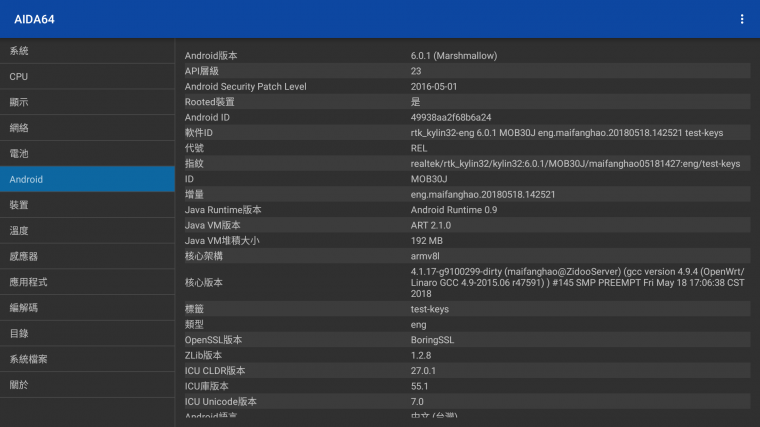760x427 pixels.
Task: Click the realtek/rtk_kylin32 fingerprint value
Action: pos(575,164)
